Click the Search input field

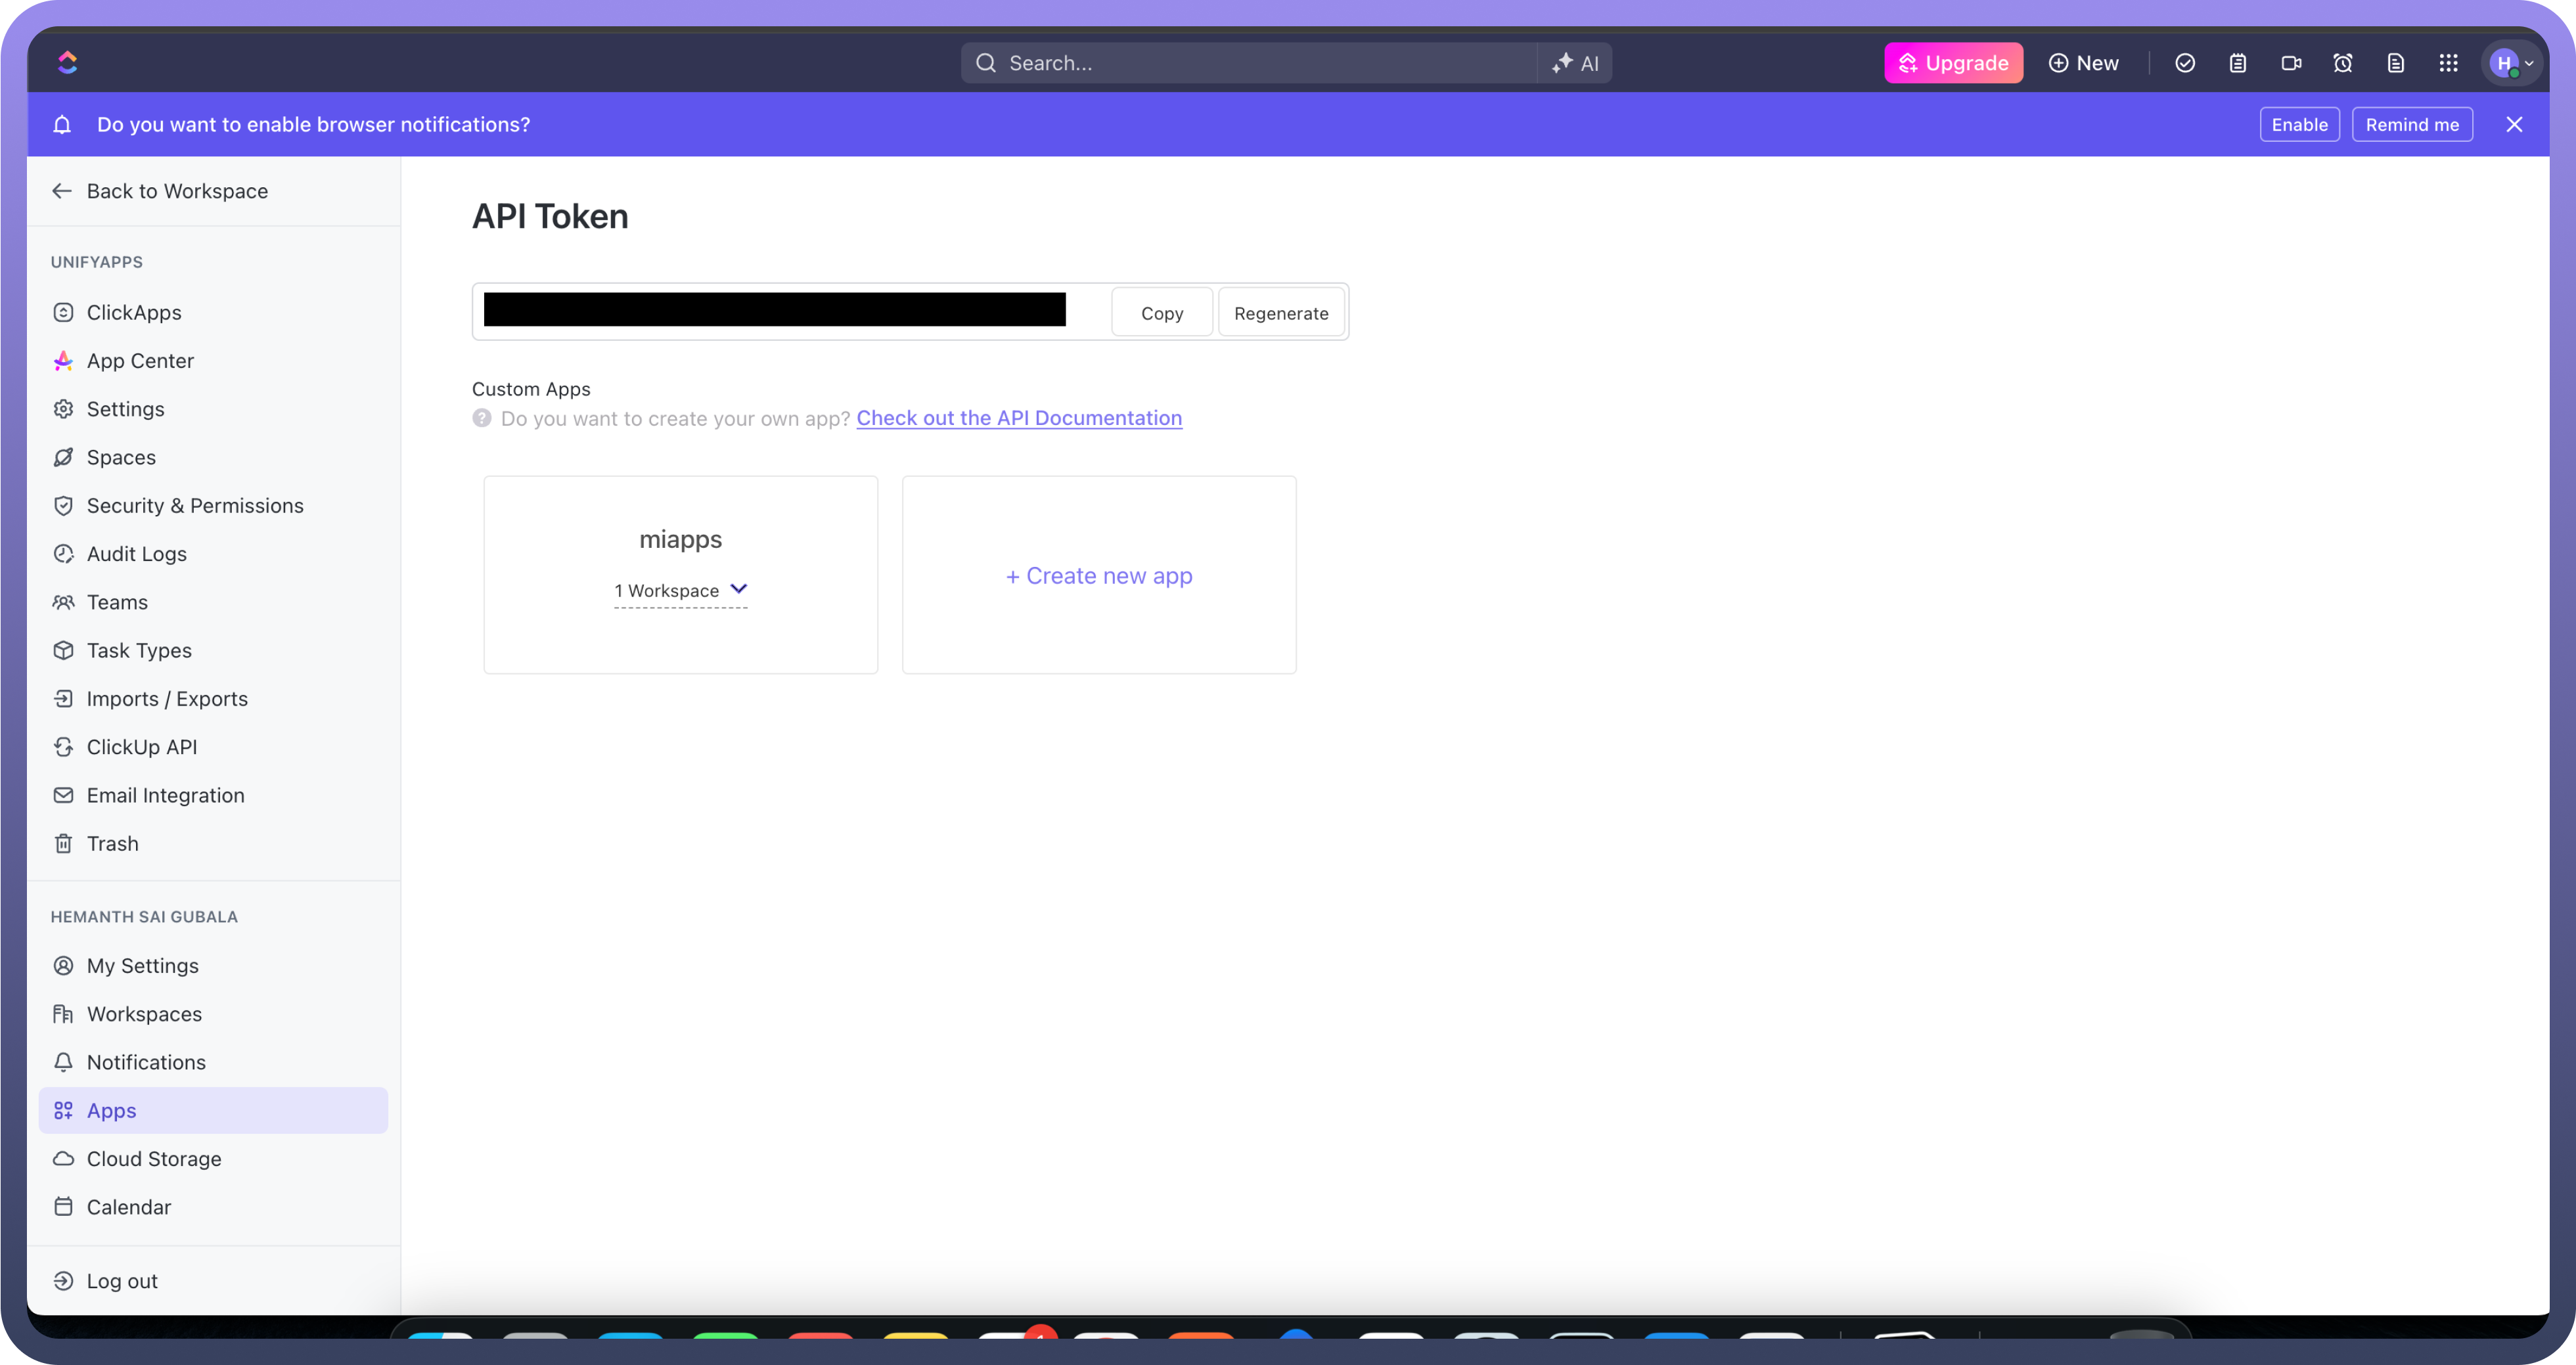tap(1250, 63)
